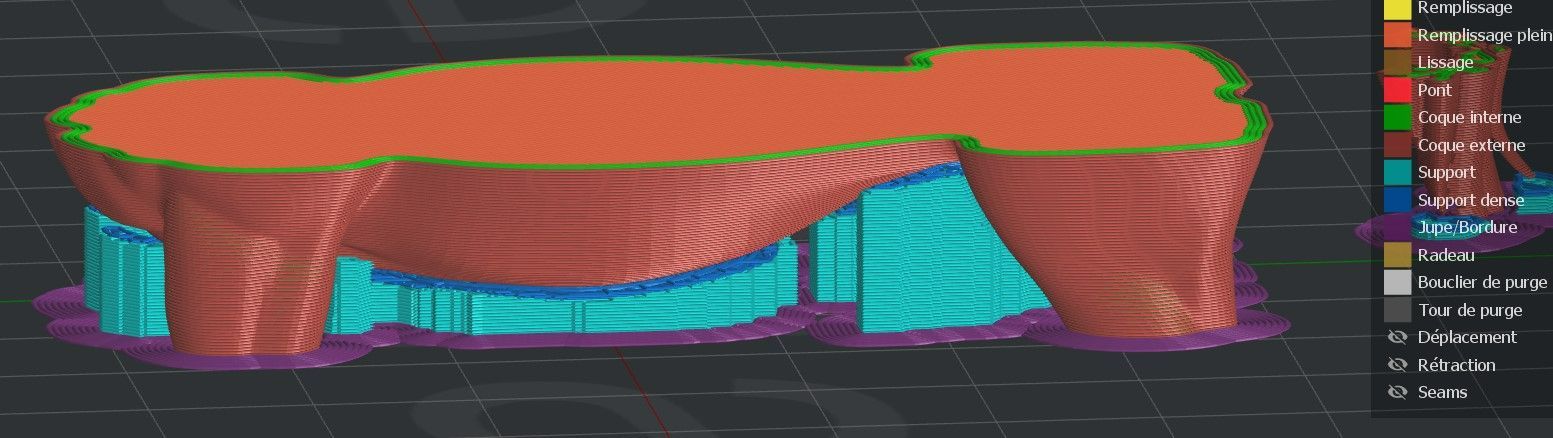This screenshot has height=438, width=1553.
Task: Click the Lissage legend label
Action: pyautogui.click(x=1445, y=62)
